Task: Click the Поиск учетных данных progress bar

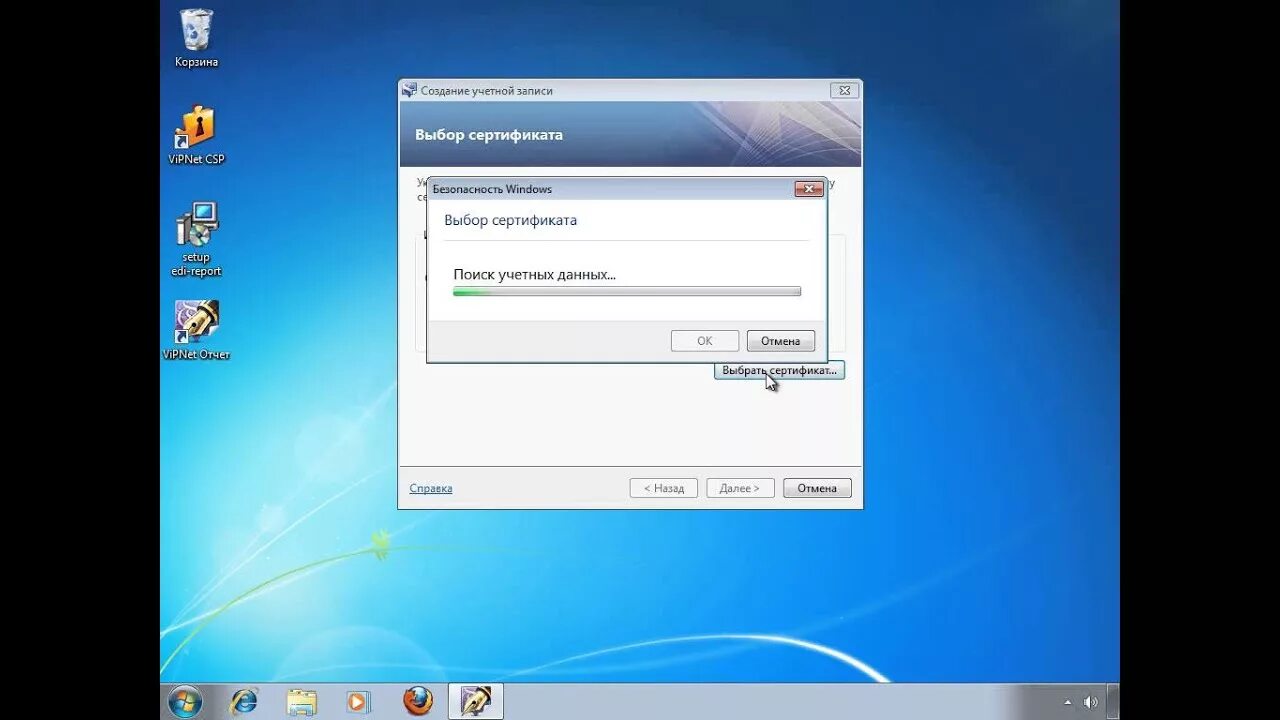Action: pyautogui.click(x=627, y=292)
